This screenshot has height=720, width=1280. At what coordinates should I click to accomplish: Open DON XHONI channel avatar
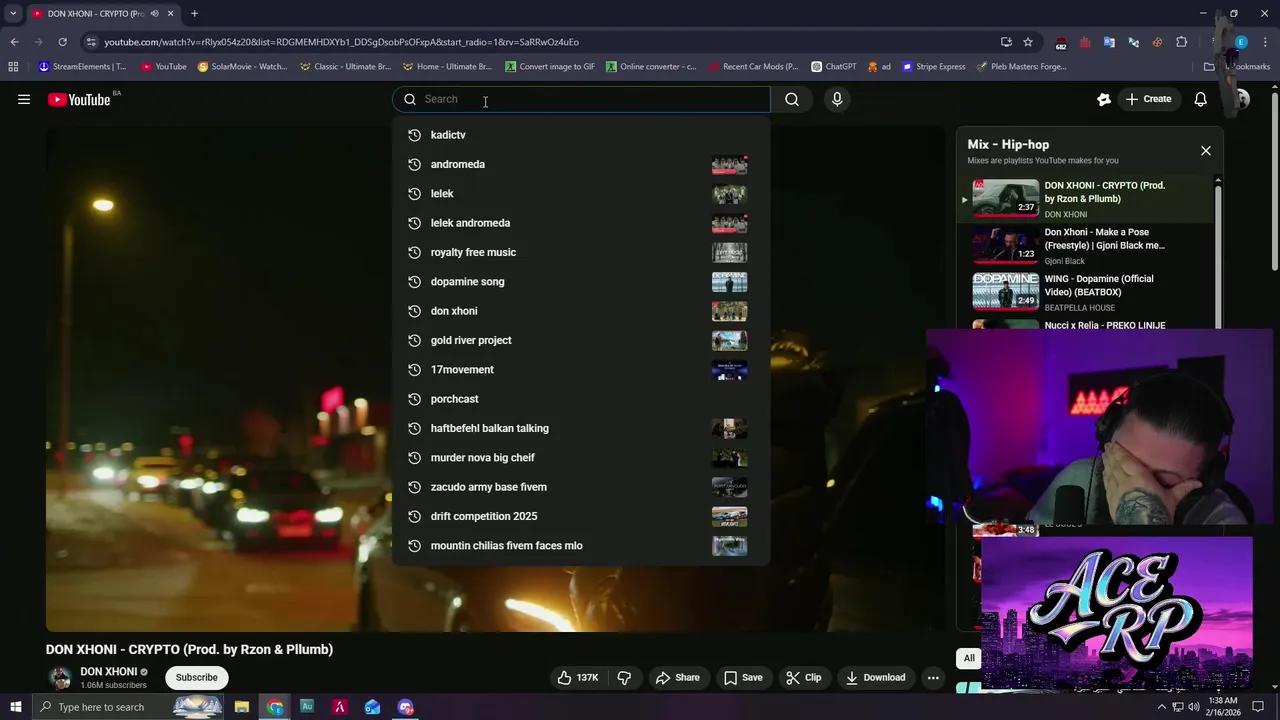[60, 677]
